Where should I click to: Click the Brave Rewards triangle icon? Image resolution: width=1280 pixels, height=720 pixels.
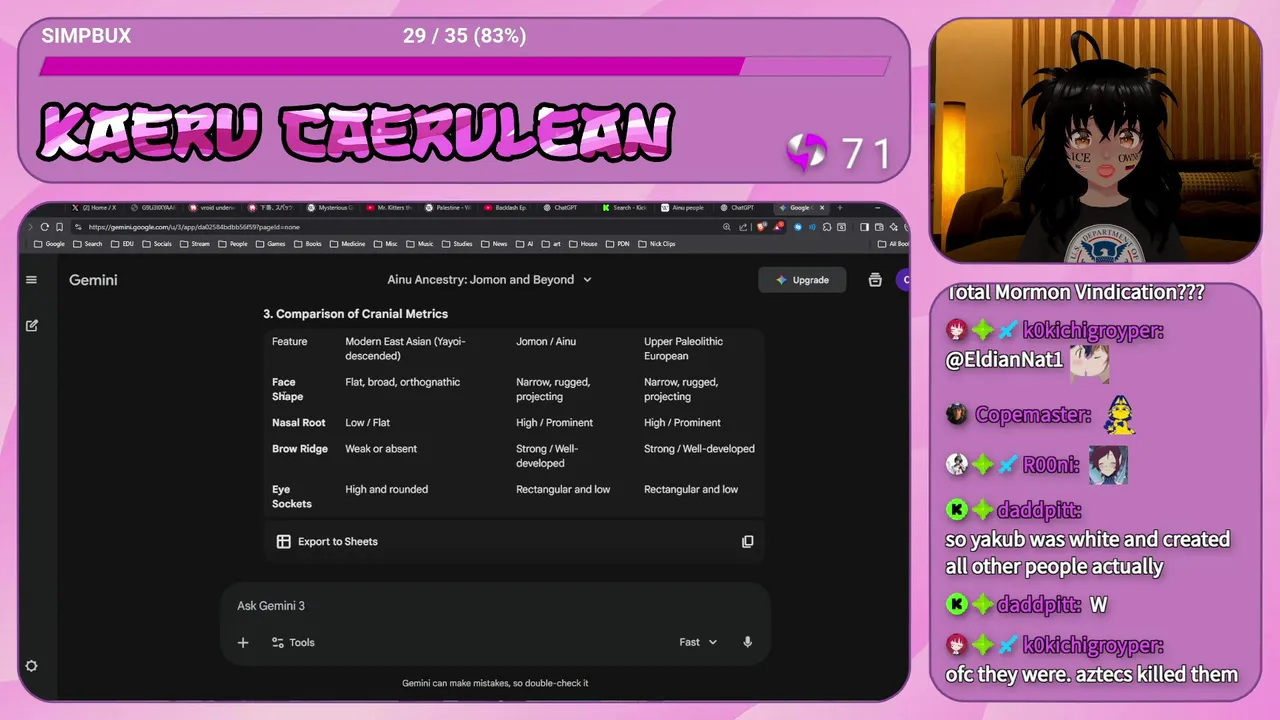tap(779, 227)
